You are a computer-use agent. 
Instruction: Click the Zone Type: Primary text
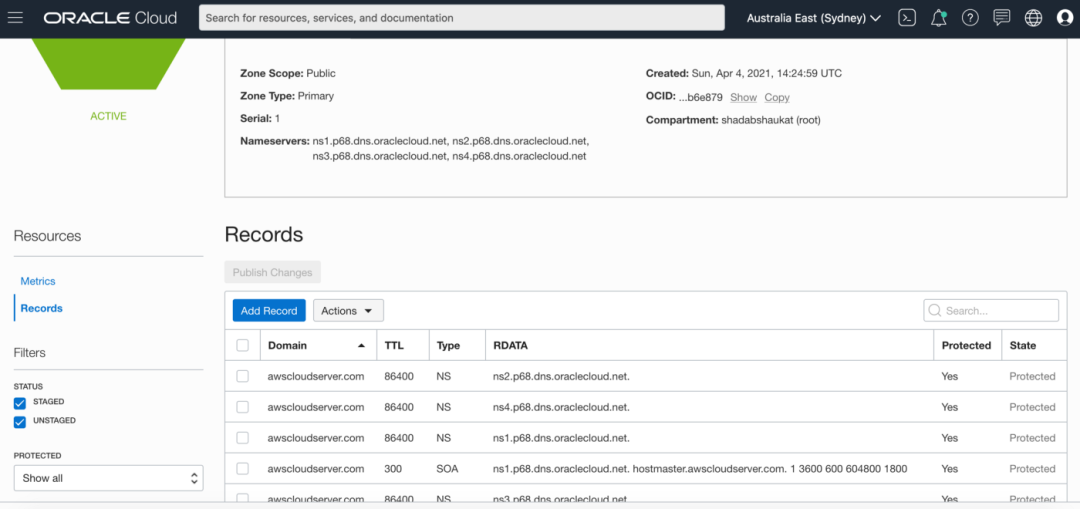pos(287,96)
